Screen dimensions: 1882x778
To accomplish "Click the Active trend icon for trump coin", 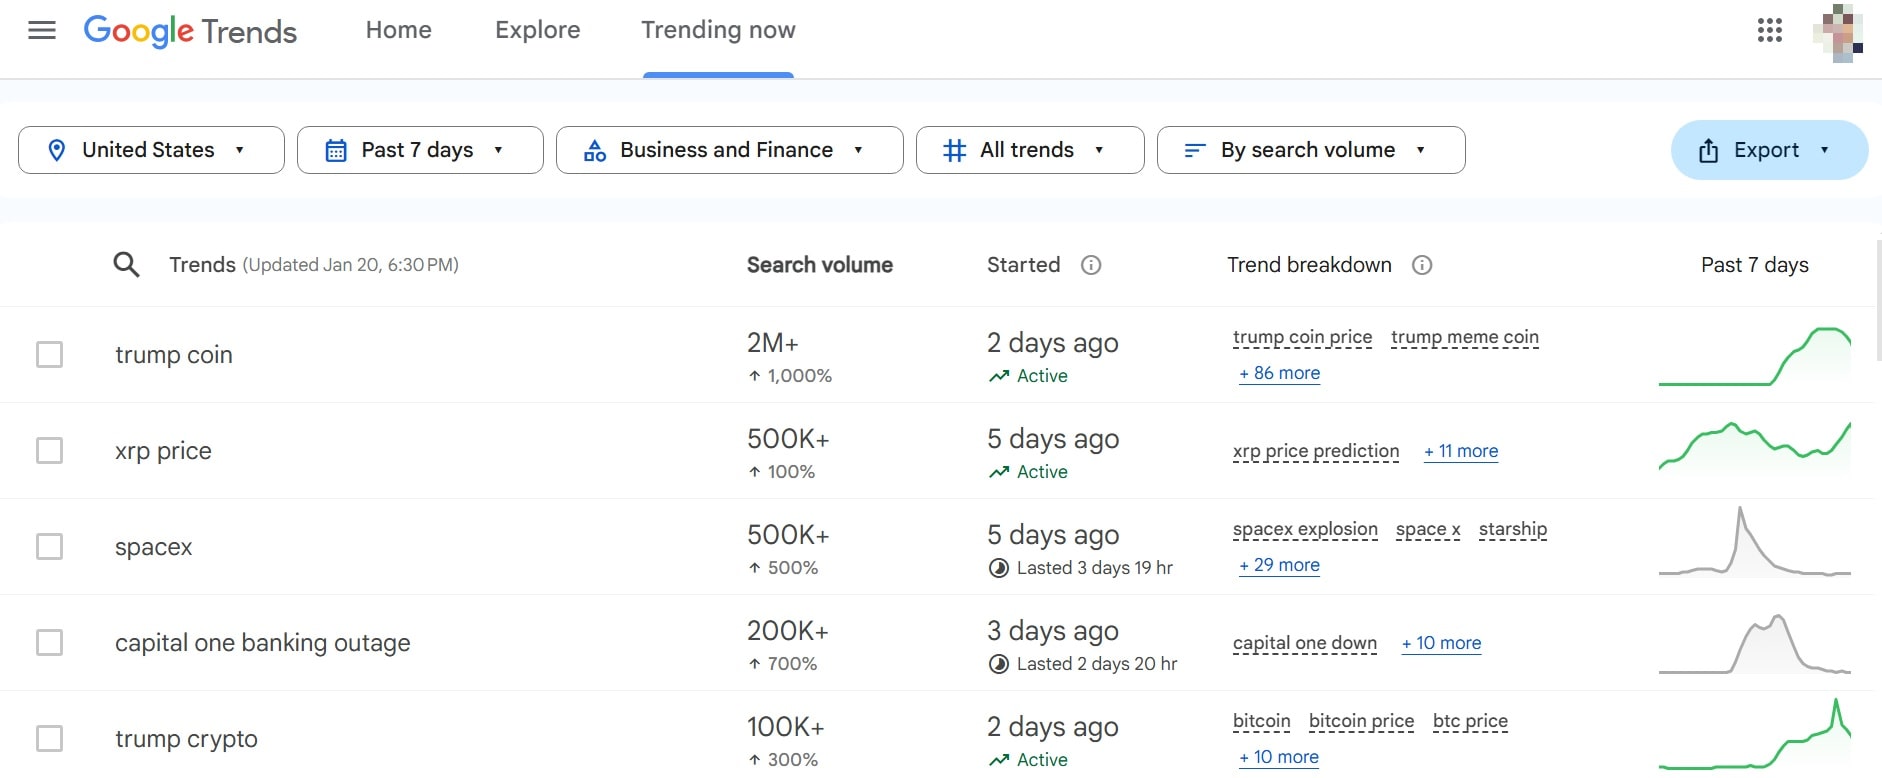I will tap(998, 376).
